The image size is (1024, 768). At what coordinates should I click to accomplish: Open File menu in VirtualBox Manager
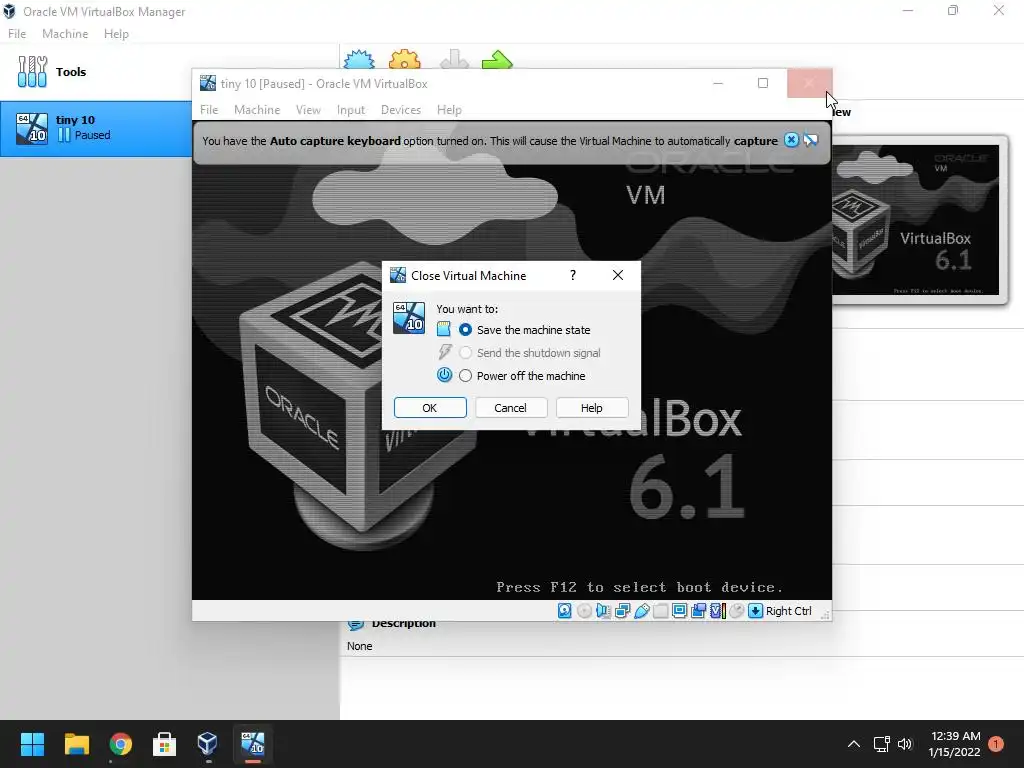tap(17, 34)
